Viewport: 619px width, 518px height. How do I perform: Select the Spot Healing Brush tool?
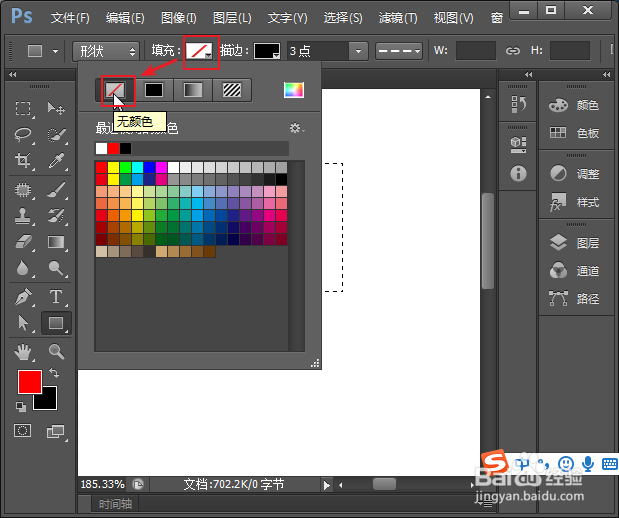tap(23, 190)
